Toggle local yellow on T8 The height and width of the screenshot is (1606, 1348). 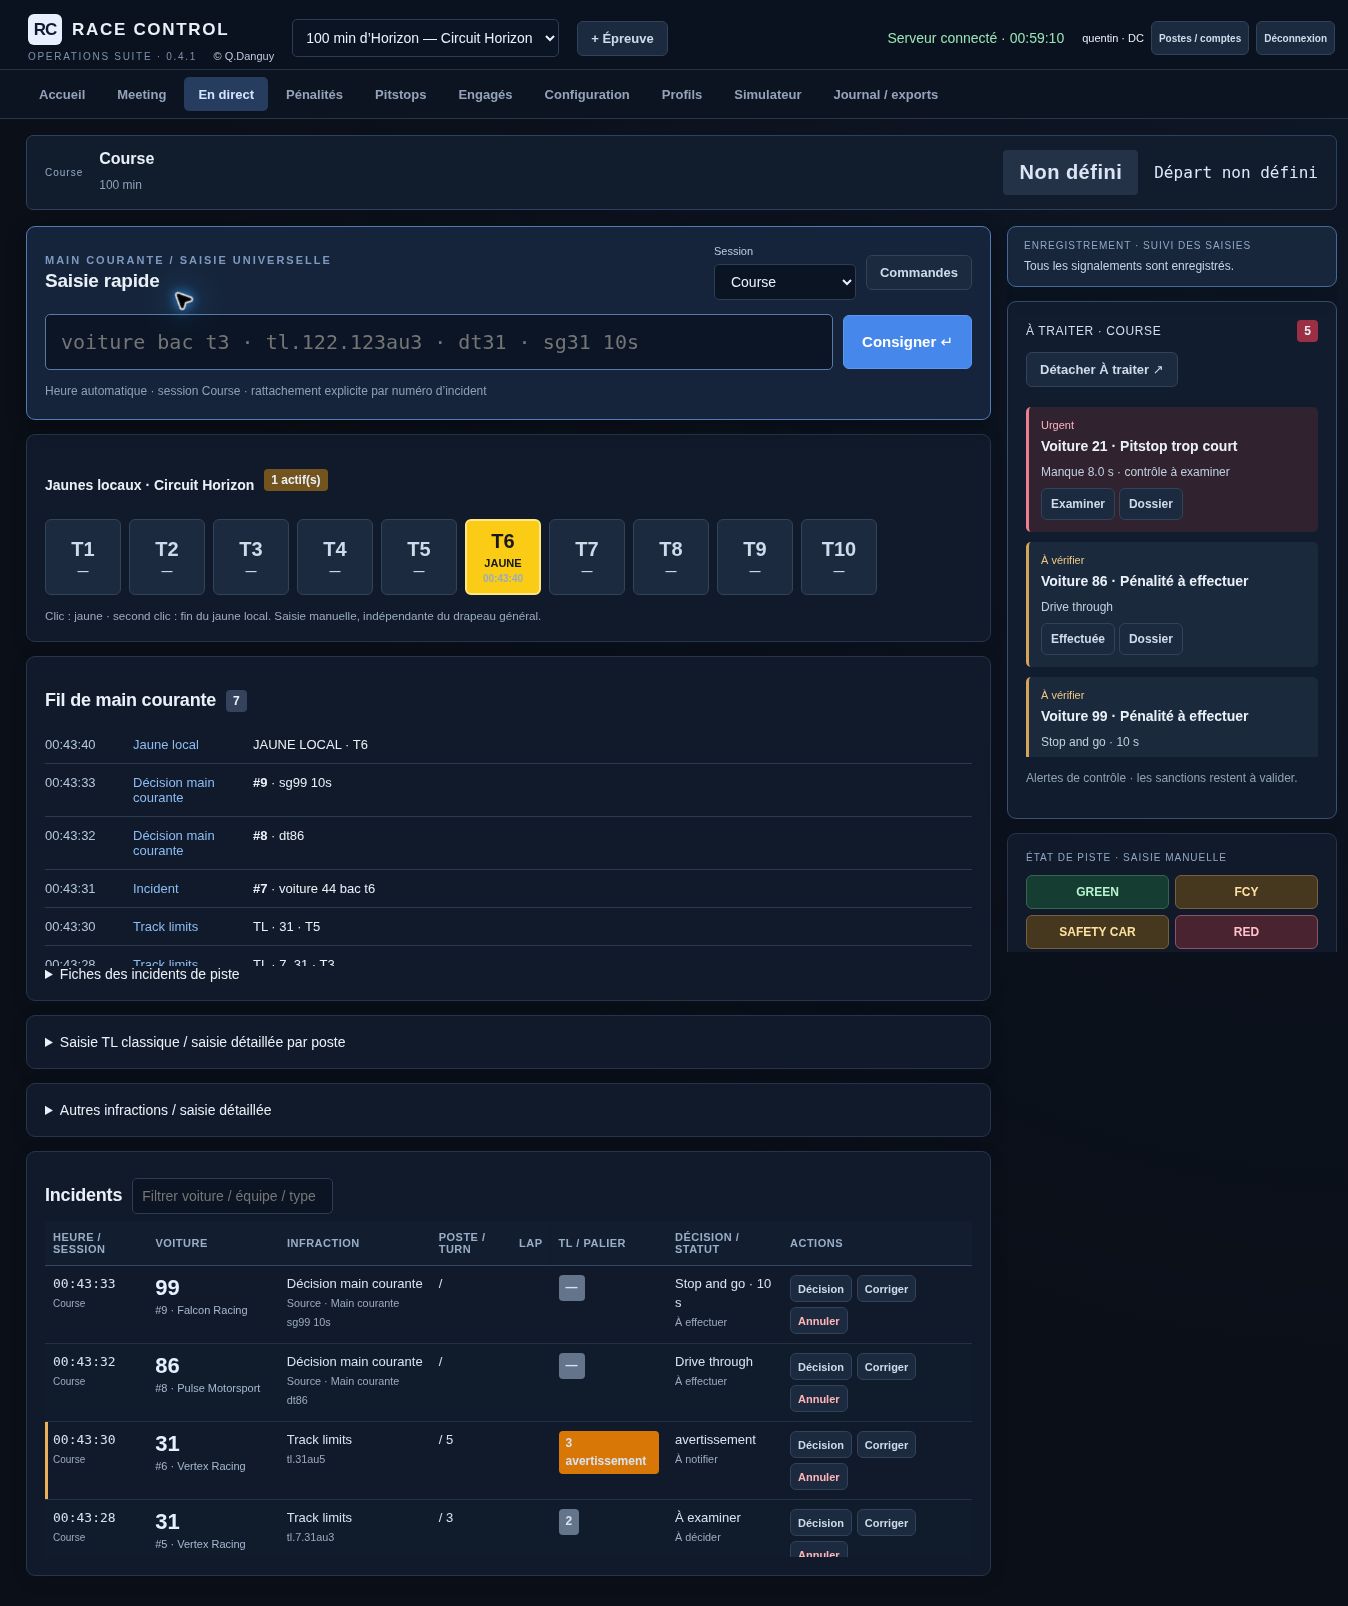point(671,557)
